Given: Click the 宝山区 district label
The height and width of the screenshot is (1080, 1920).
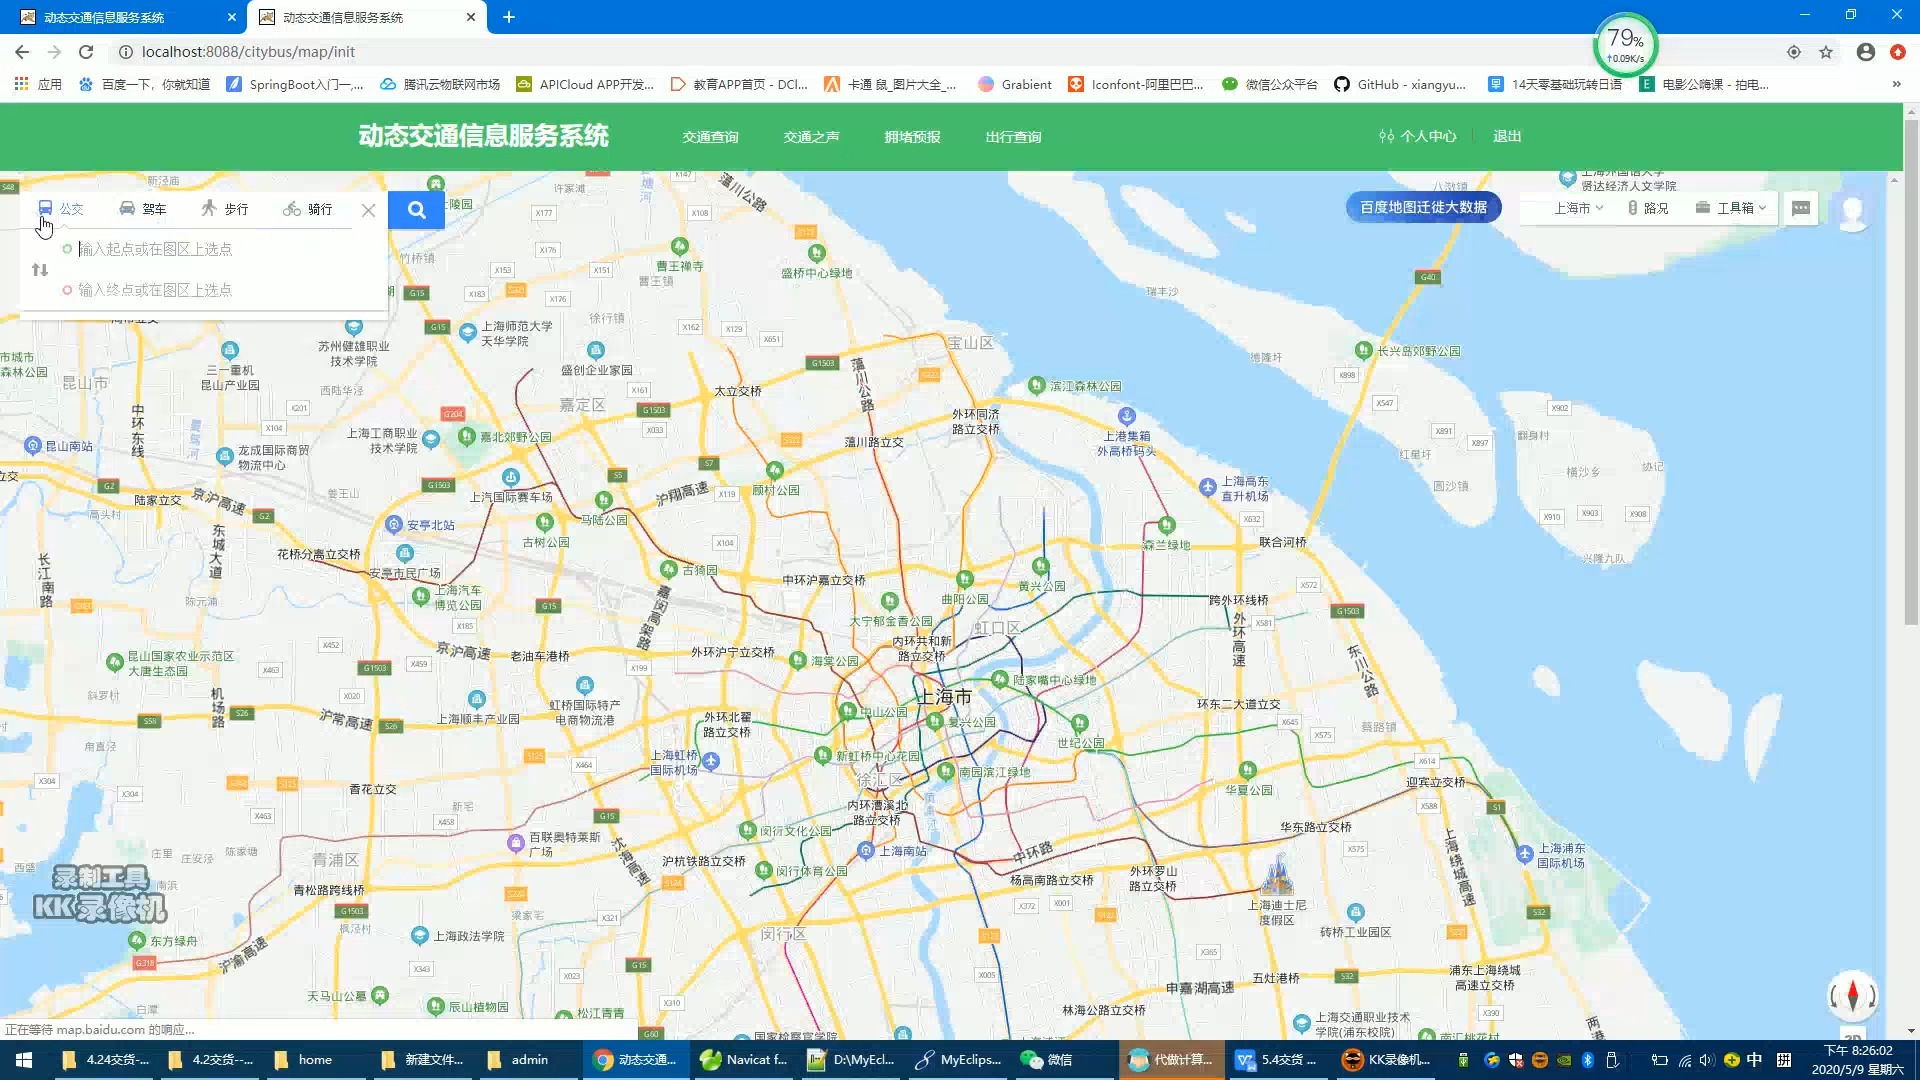Looking at the screenshot, I should [971, 342].
